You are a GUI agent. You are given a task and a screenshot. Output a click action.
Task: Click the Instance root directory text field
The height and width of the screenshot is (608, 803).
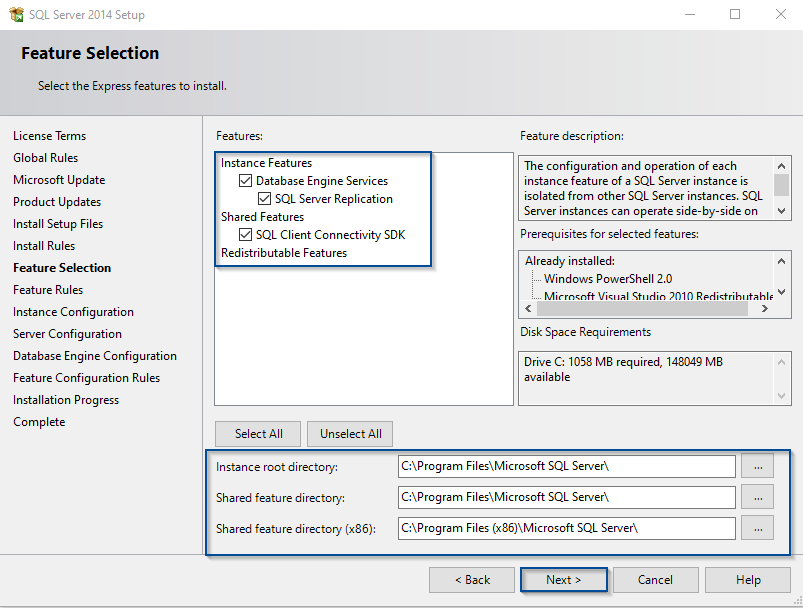point(566,466)
